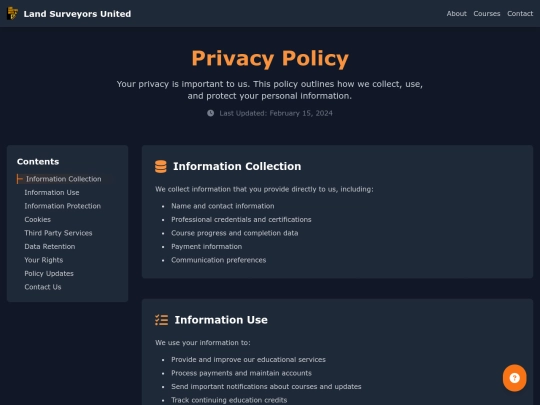This screenshot has height=405, width=540.
Task: Click 'Payment information' list item
Action: click(206, 247)
